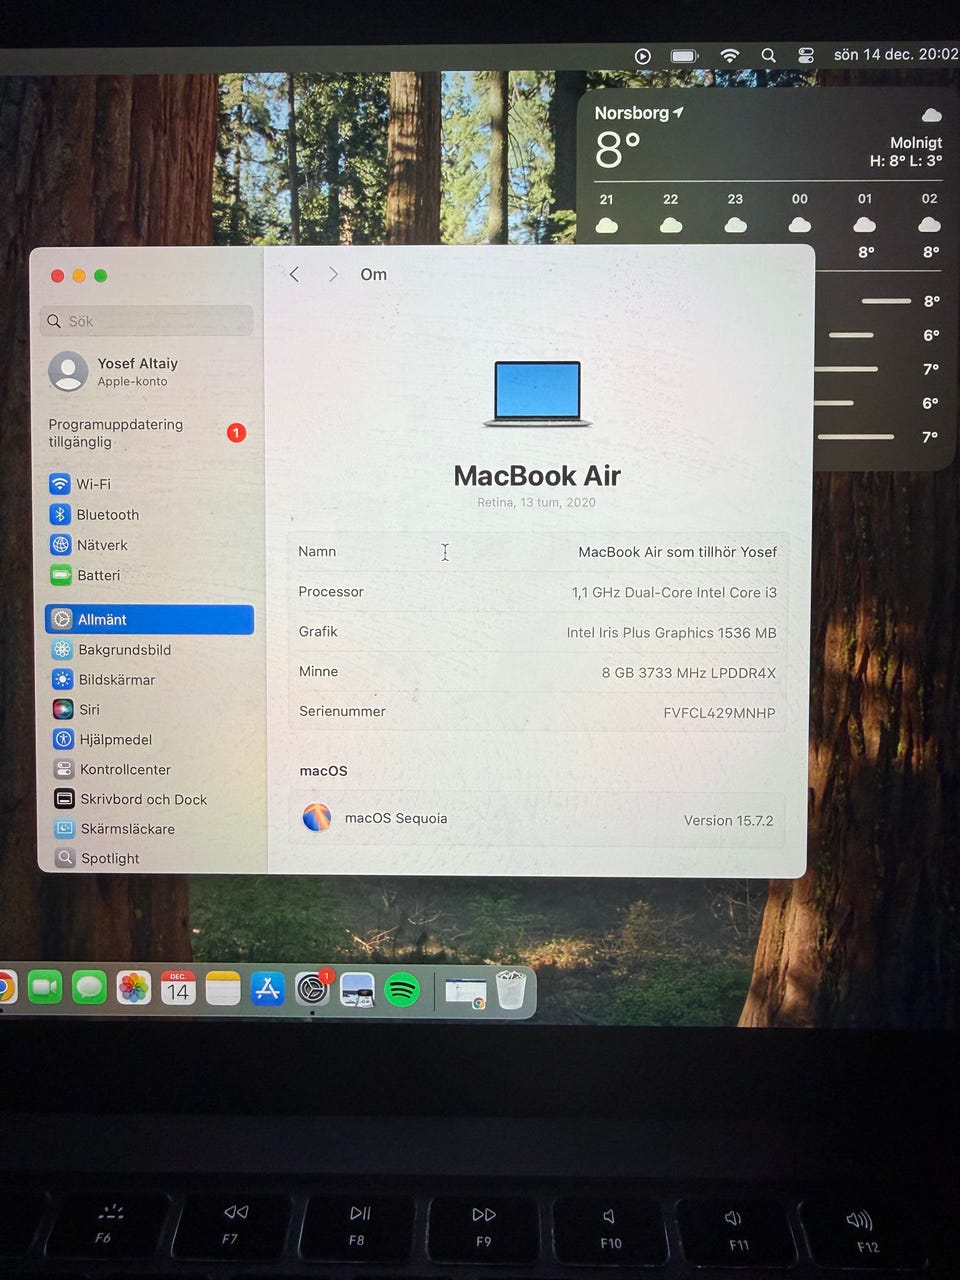960x1280 pixels.
Task: Click the MacBook Air laptop image
Action: tap(538, 394)
